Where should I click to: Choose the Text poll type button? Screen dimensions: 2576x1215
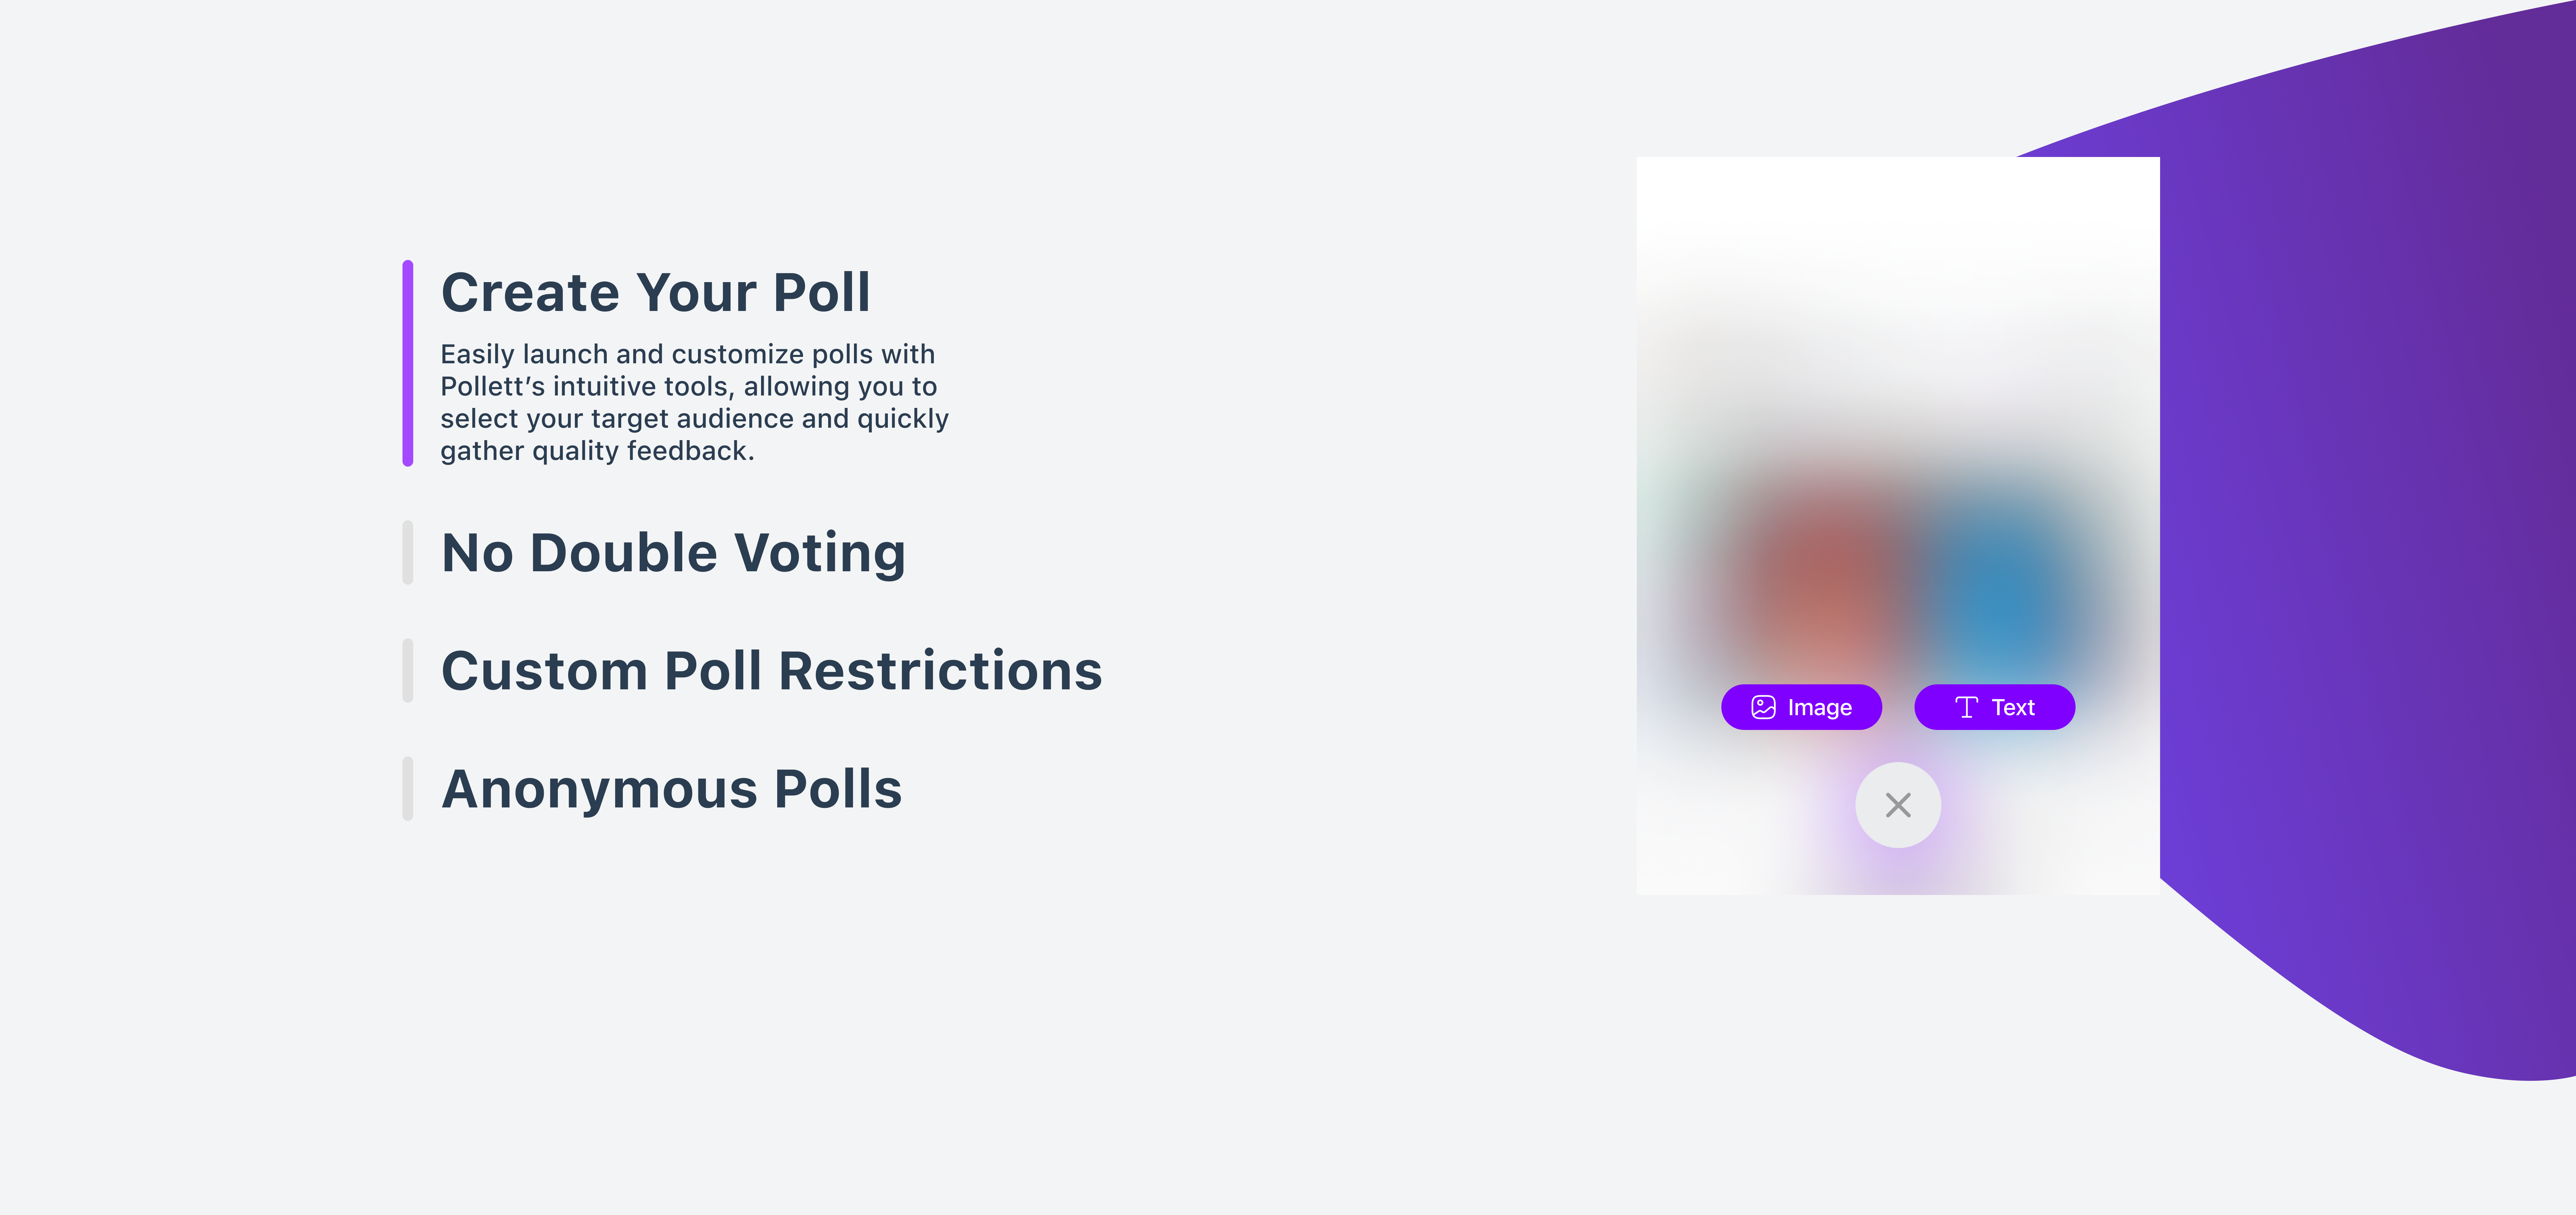click(x=1994, y=707)
